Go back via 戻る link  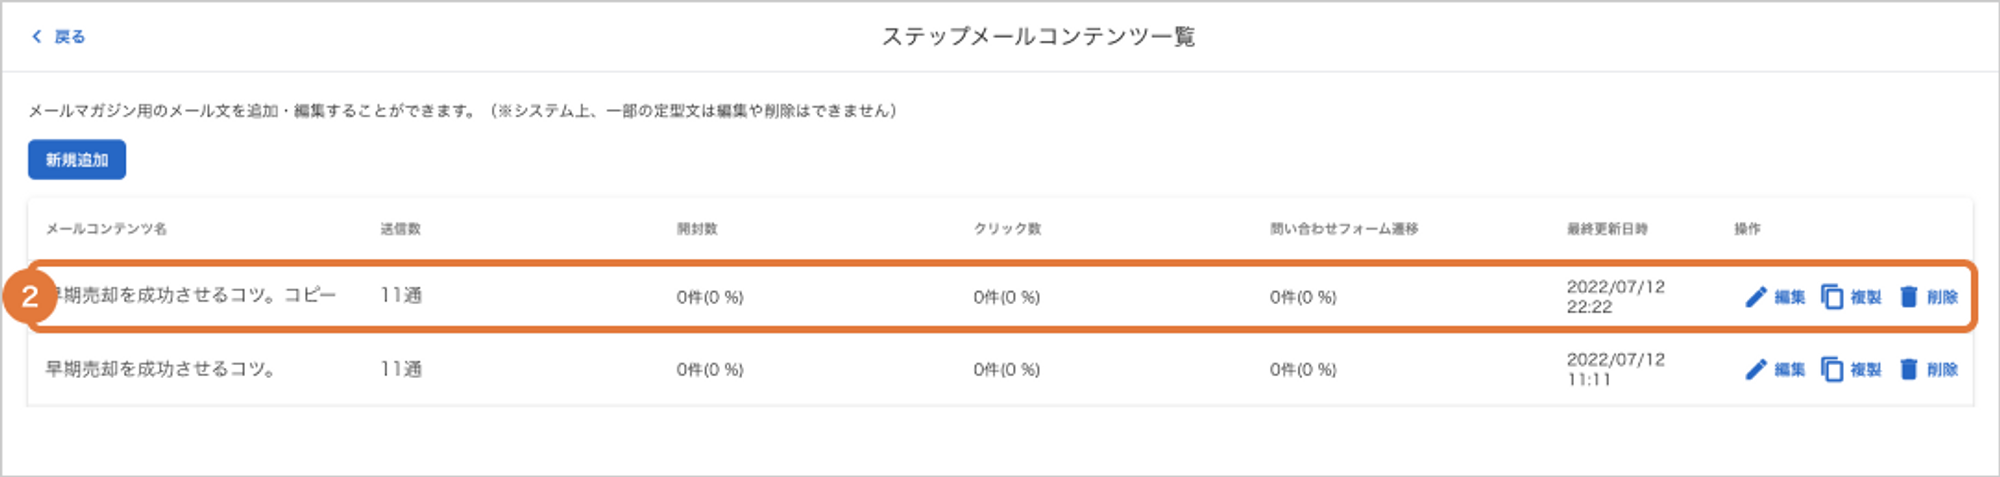tap(69, 37)
